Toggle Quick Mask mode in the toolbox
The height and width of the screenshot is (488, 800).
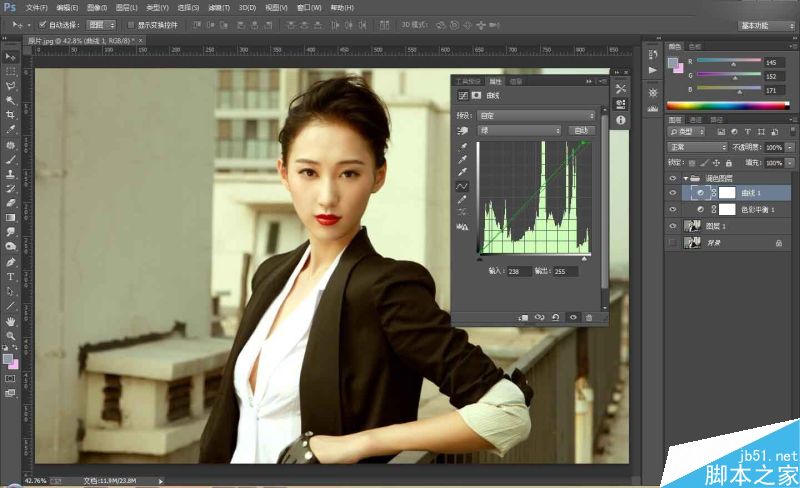pos(10,378)
